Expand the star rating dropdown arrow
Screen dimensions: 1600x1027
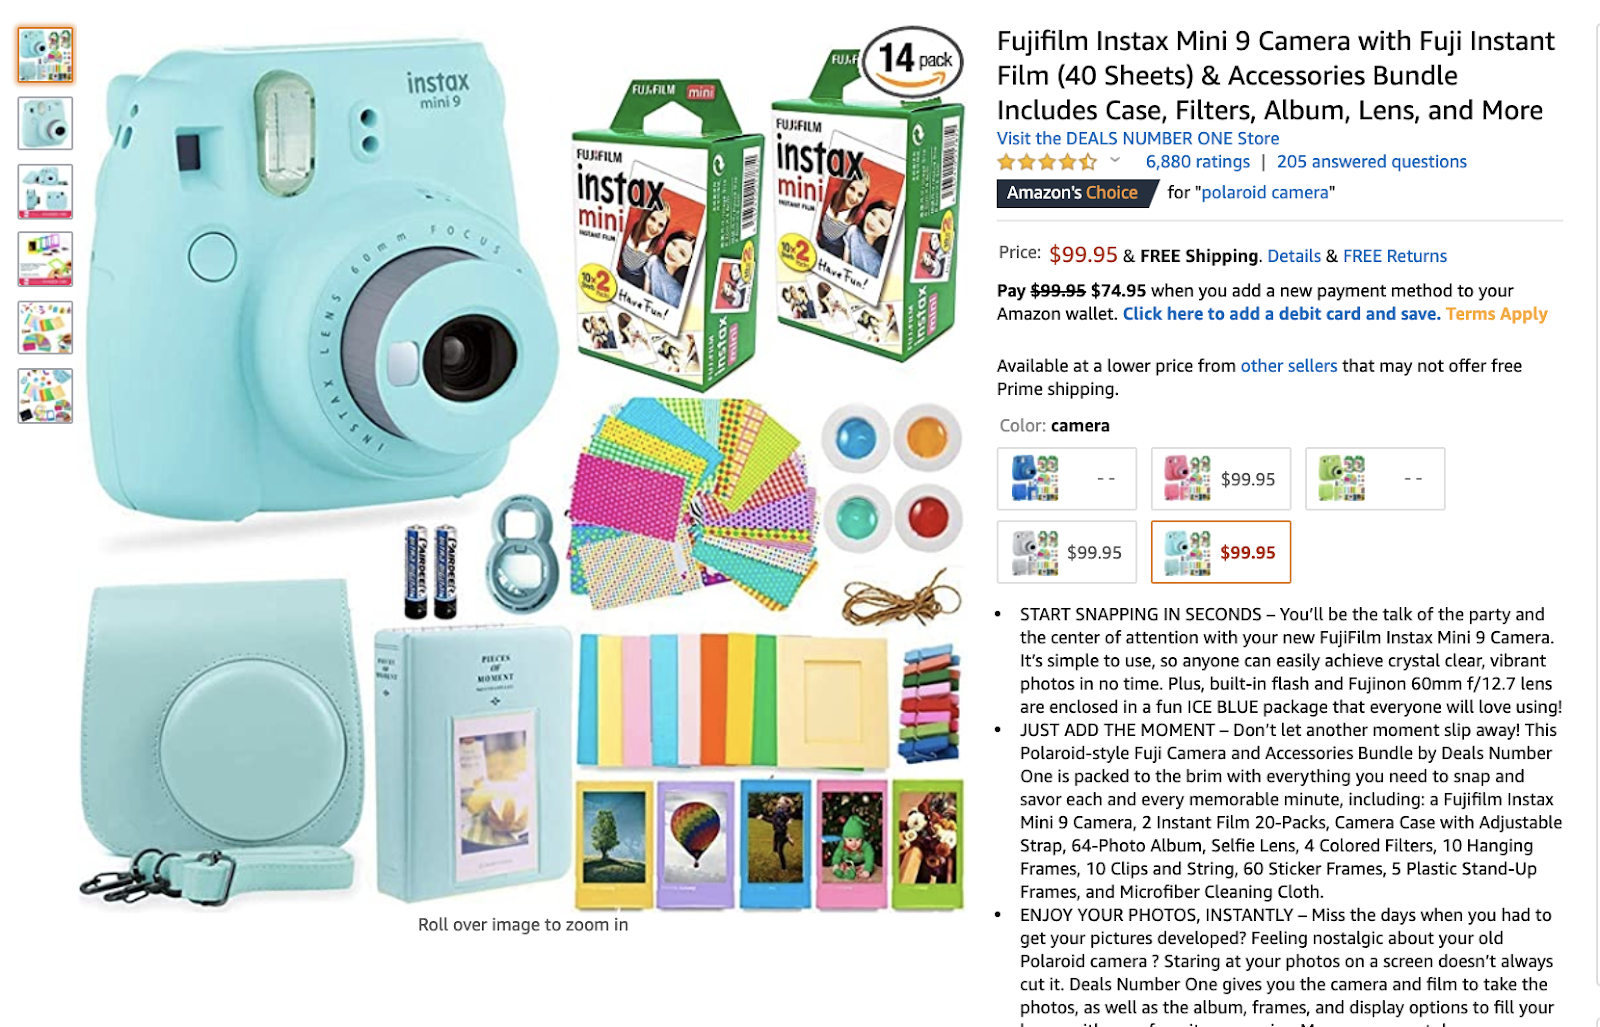pos(1115,161)
